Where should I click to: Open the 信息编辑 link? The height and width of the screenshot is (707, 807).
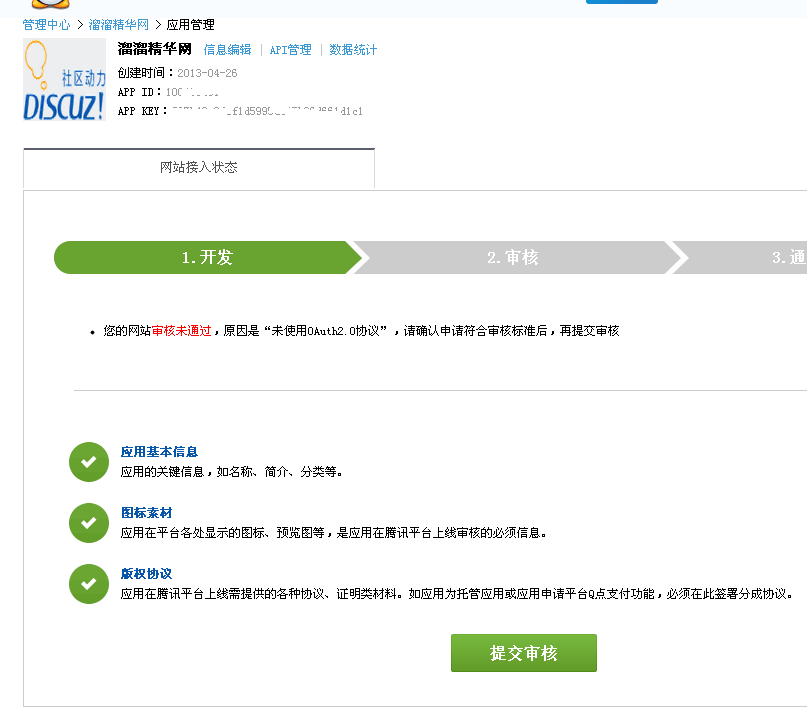227,49
